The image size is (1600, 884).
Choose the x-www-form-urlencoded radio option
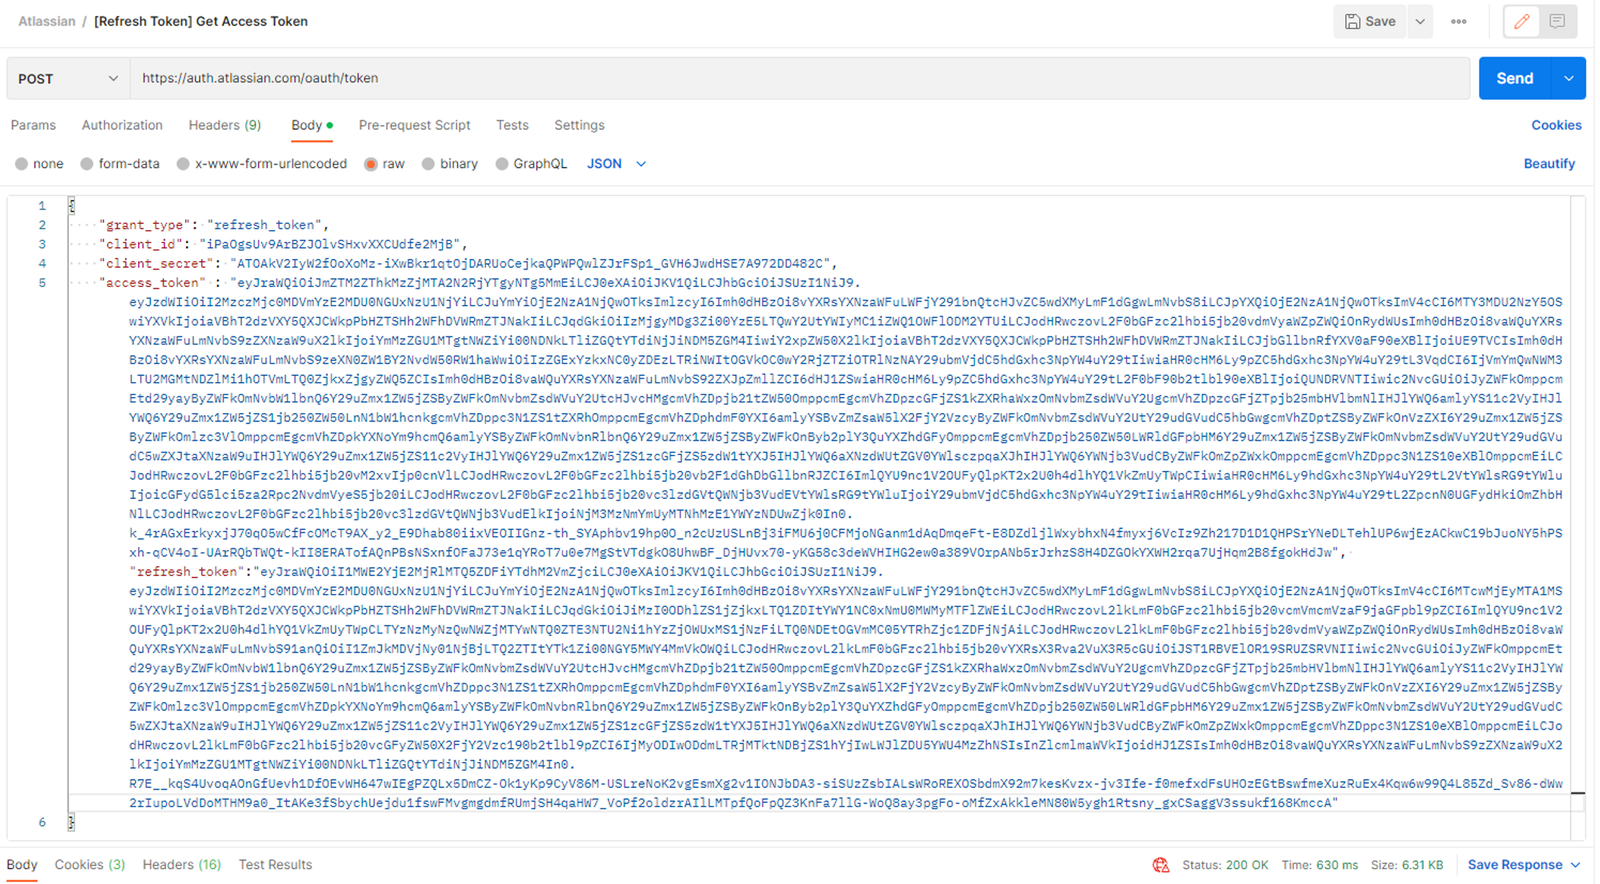coord(183,164)
